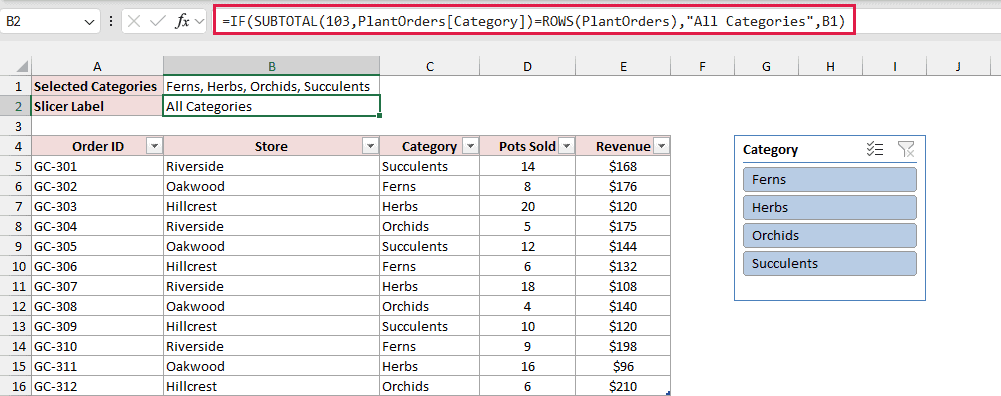Open Revenue column filter dropdown
This screenshot has width=1001, height=396.
click(661, 146)
